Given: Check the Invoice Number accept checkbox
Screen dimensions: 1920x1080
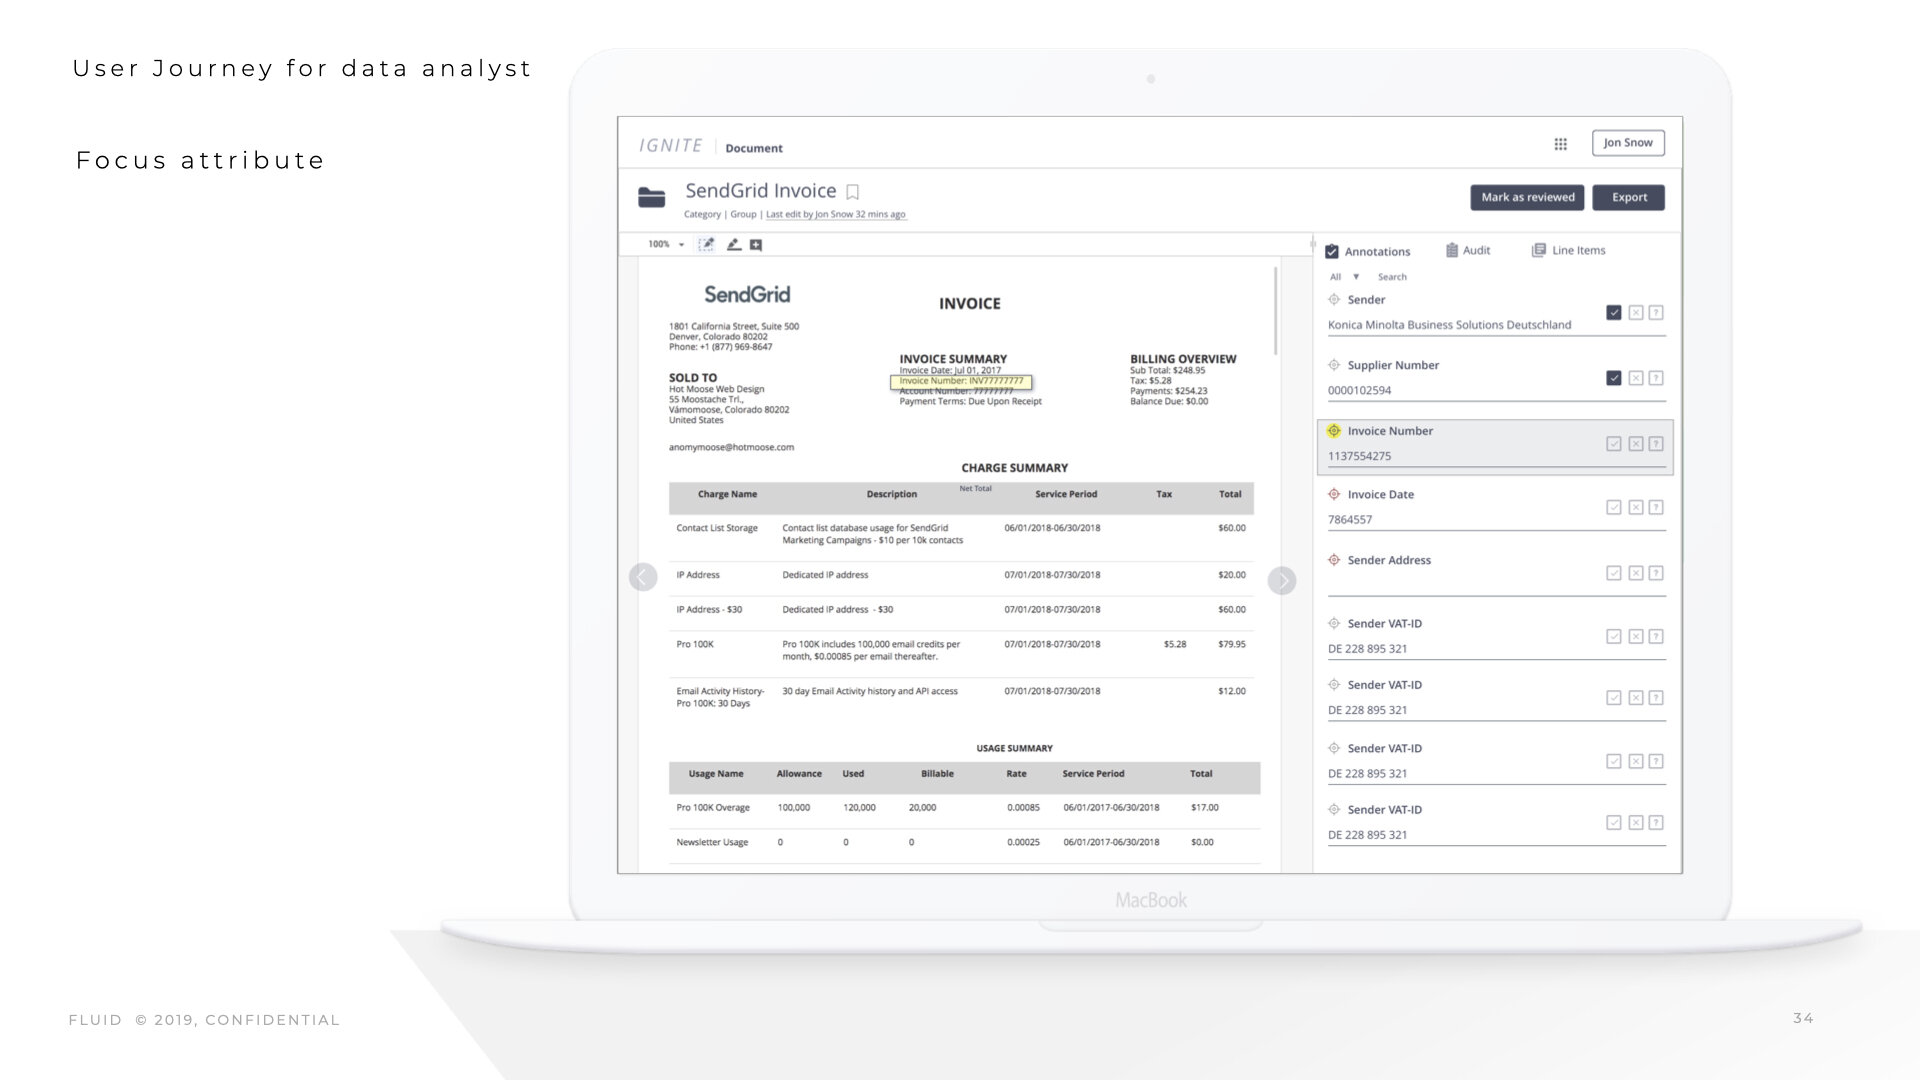Looking at the screenshot, I should [x=1614, y=444].
